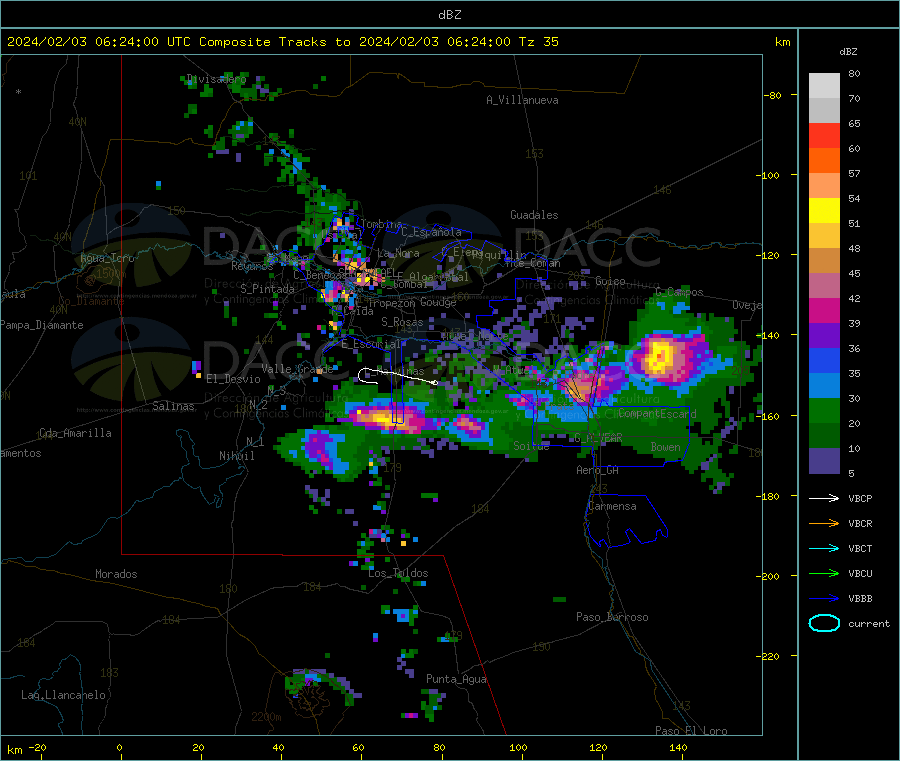The width and height of the screenshot is (900, 761).
Task: Click the 'Carmensa' map label
Action: [x=612, y=506]
